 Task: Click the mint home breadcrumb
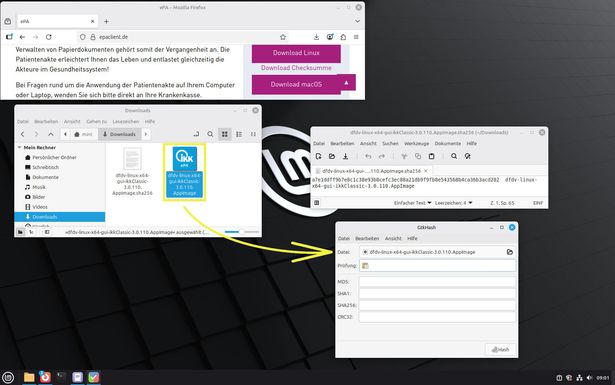tap(83, 134)
